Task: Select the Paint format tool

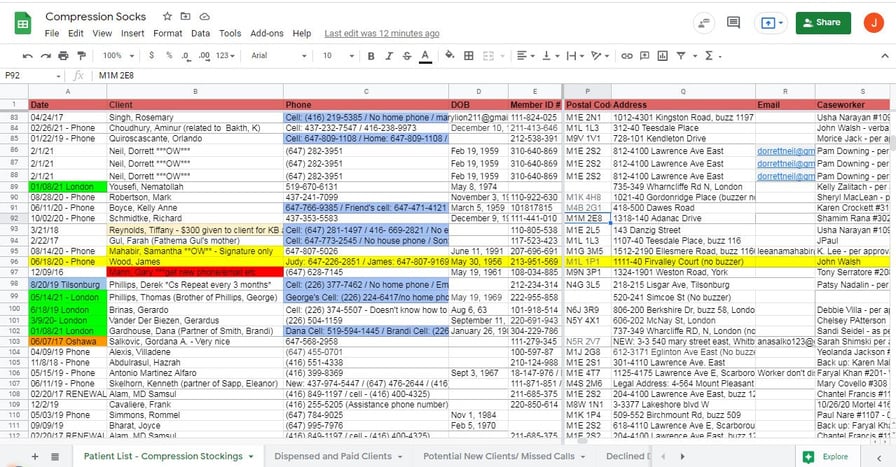Action: point(79,56)
